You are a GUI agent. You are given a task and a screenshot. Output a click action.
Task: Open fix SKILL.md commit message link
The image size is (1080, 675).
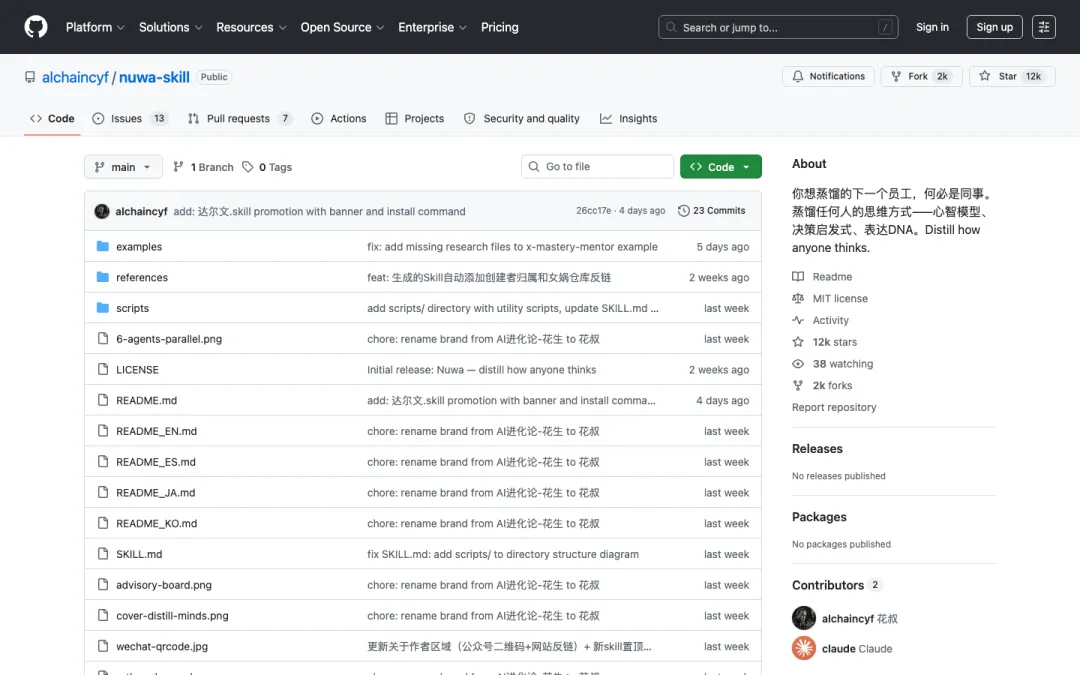(x=503, y=554)
